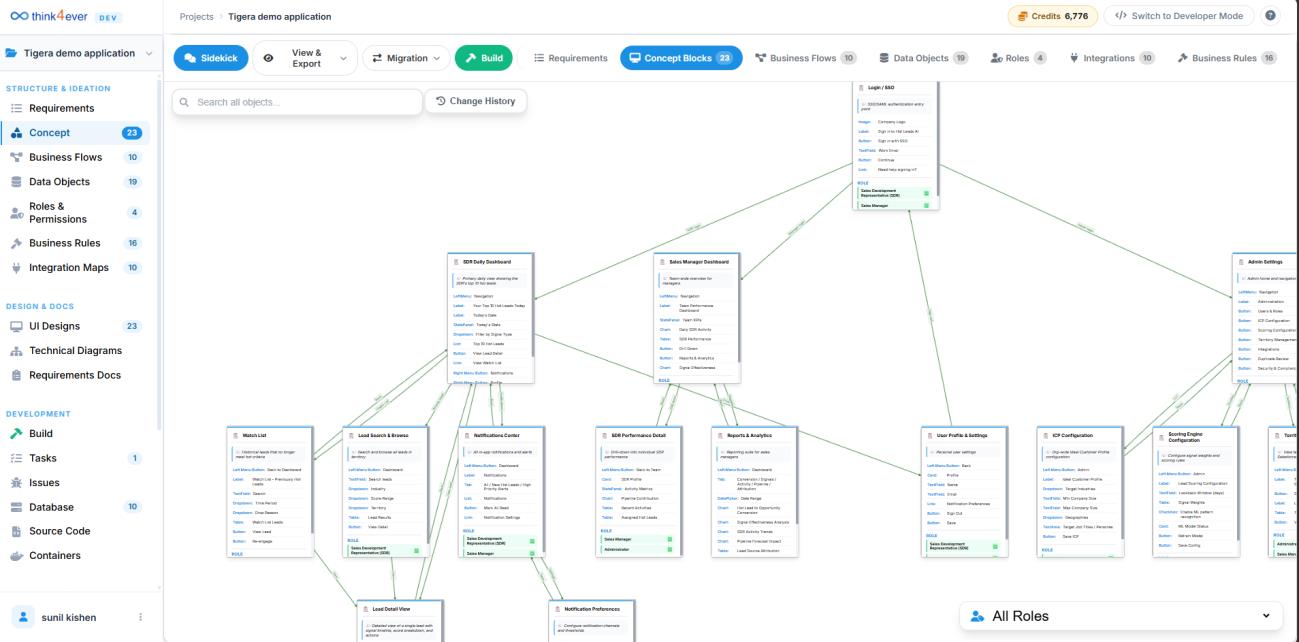The width and height of the screenshot is (1299, 642).
Task: Select the Scoring Engine Configuration block
Action: click(x=1197, y=491)
